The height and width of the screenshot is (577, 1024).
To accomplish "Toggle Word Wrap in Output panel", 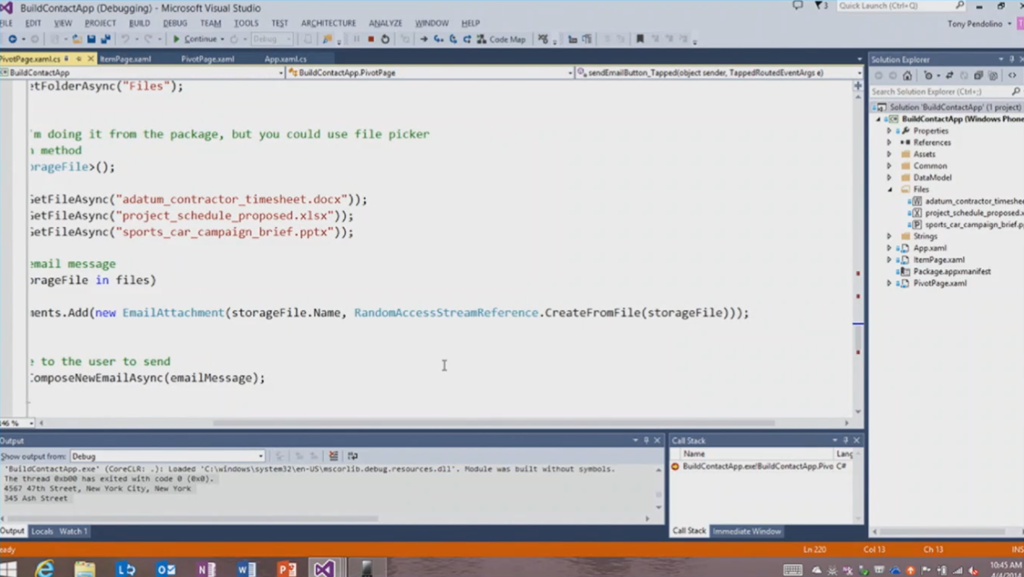I will (353, 456).
